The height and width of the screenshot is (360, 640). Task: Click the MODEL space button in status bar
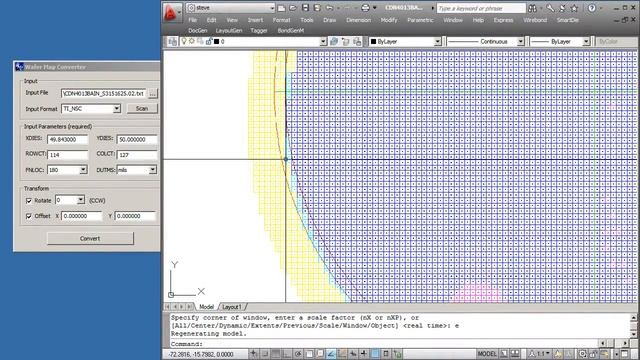pyautogui.click(x=487, y=354)
